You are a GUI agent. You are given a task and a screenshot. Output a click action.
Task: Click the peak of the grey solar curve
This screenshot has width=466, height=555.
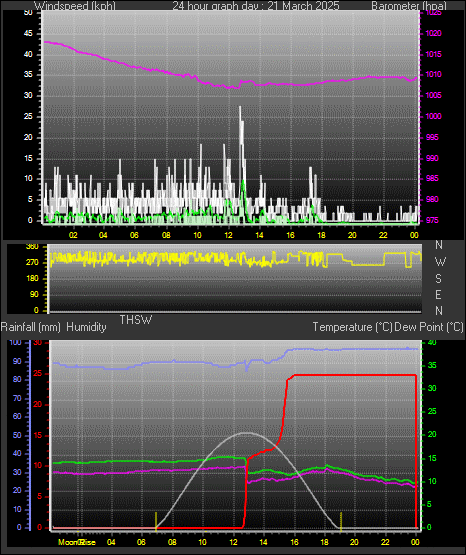coord(247,433)
